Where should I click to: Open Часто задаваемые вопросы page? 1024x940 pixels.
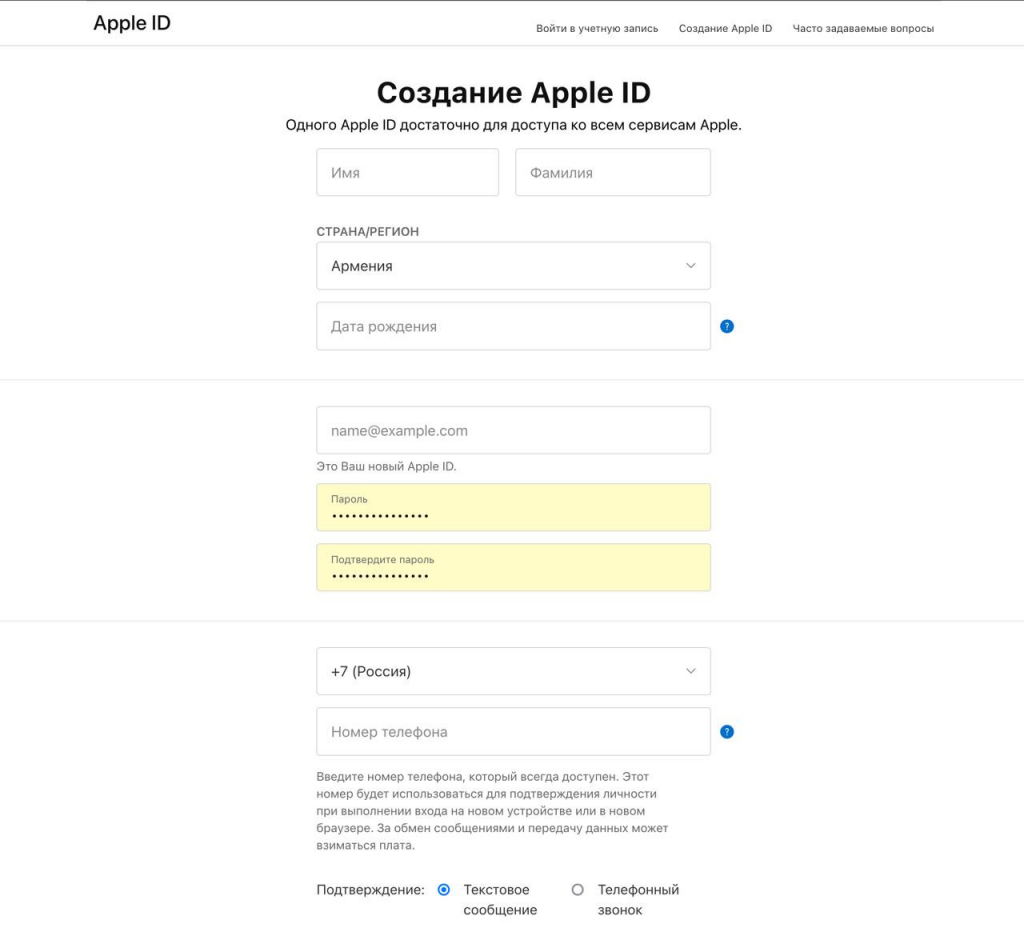pos(863,28)
